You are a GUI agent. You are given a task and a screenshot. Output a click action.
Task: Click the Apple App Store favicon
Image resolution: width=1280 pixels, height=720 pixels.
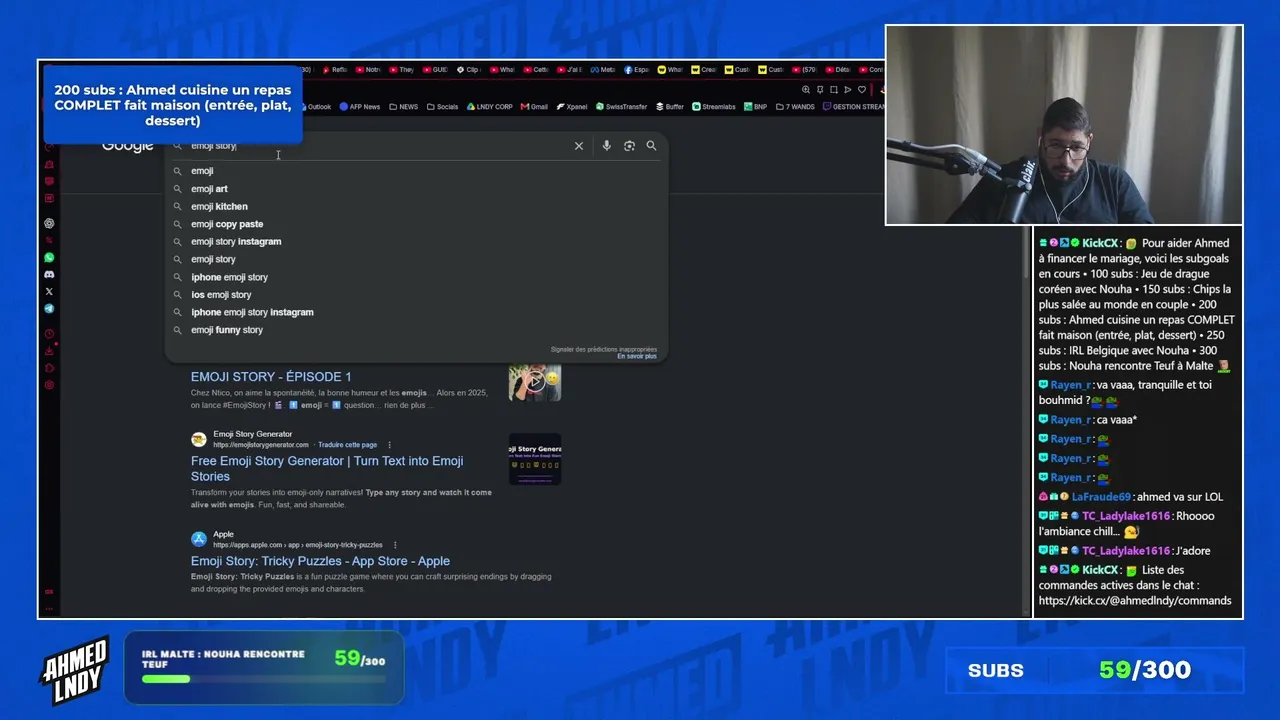coord(199,539)
